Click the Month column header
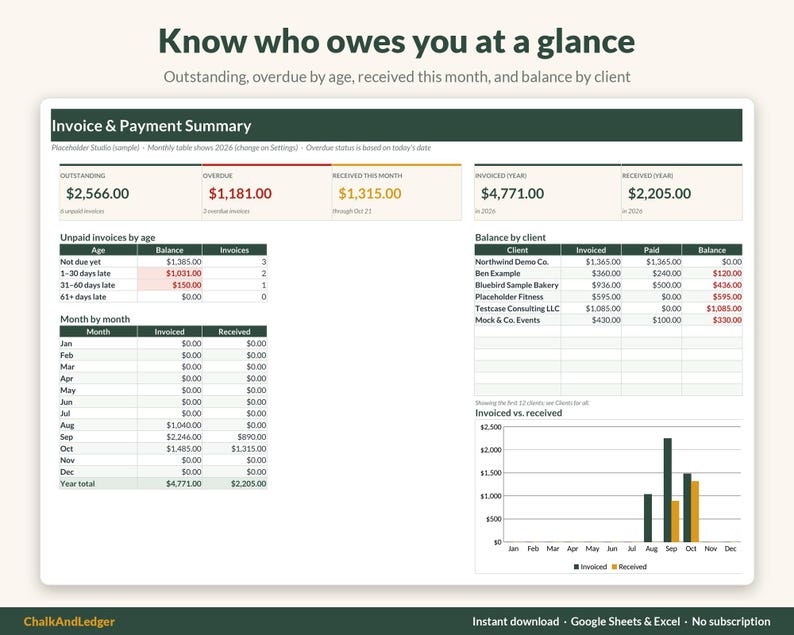Image resolution: width=794 pixels, height=635 pixels. (x=98, y=332)
